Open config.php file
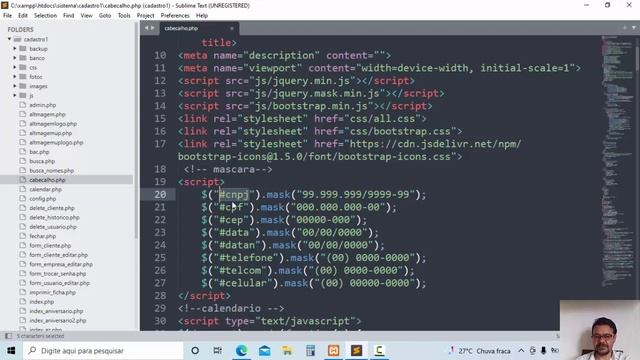 (42, 199)
